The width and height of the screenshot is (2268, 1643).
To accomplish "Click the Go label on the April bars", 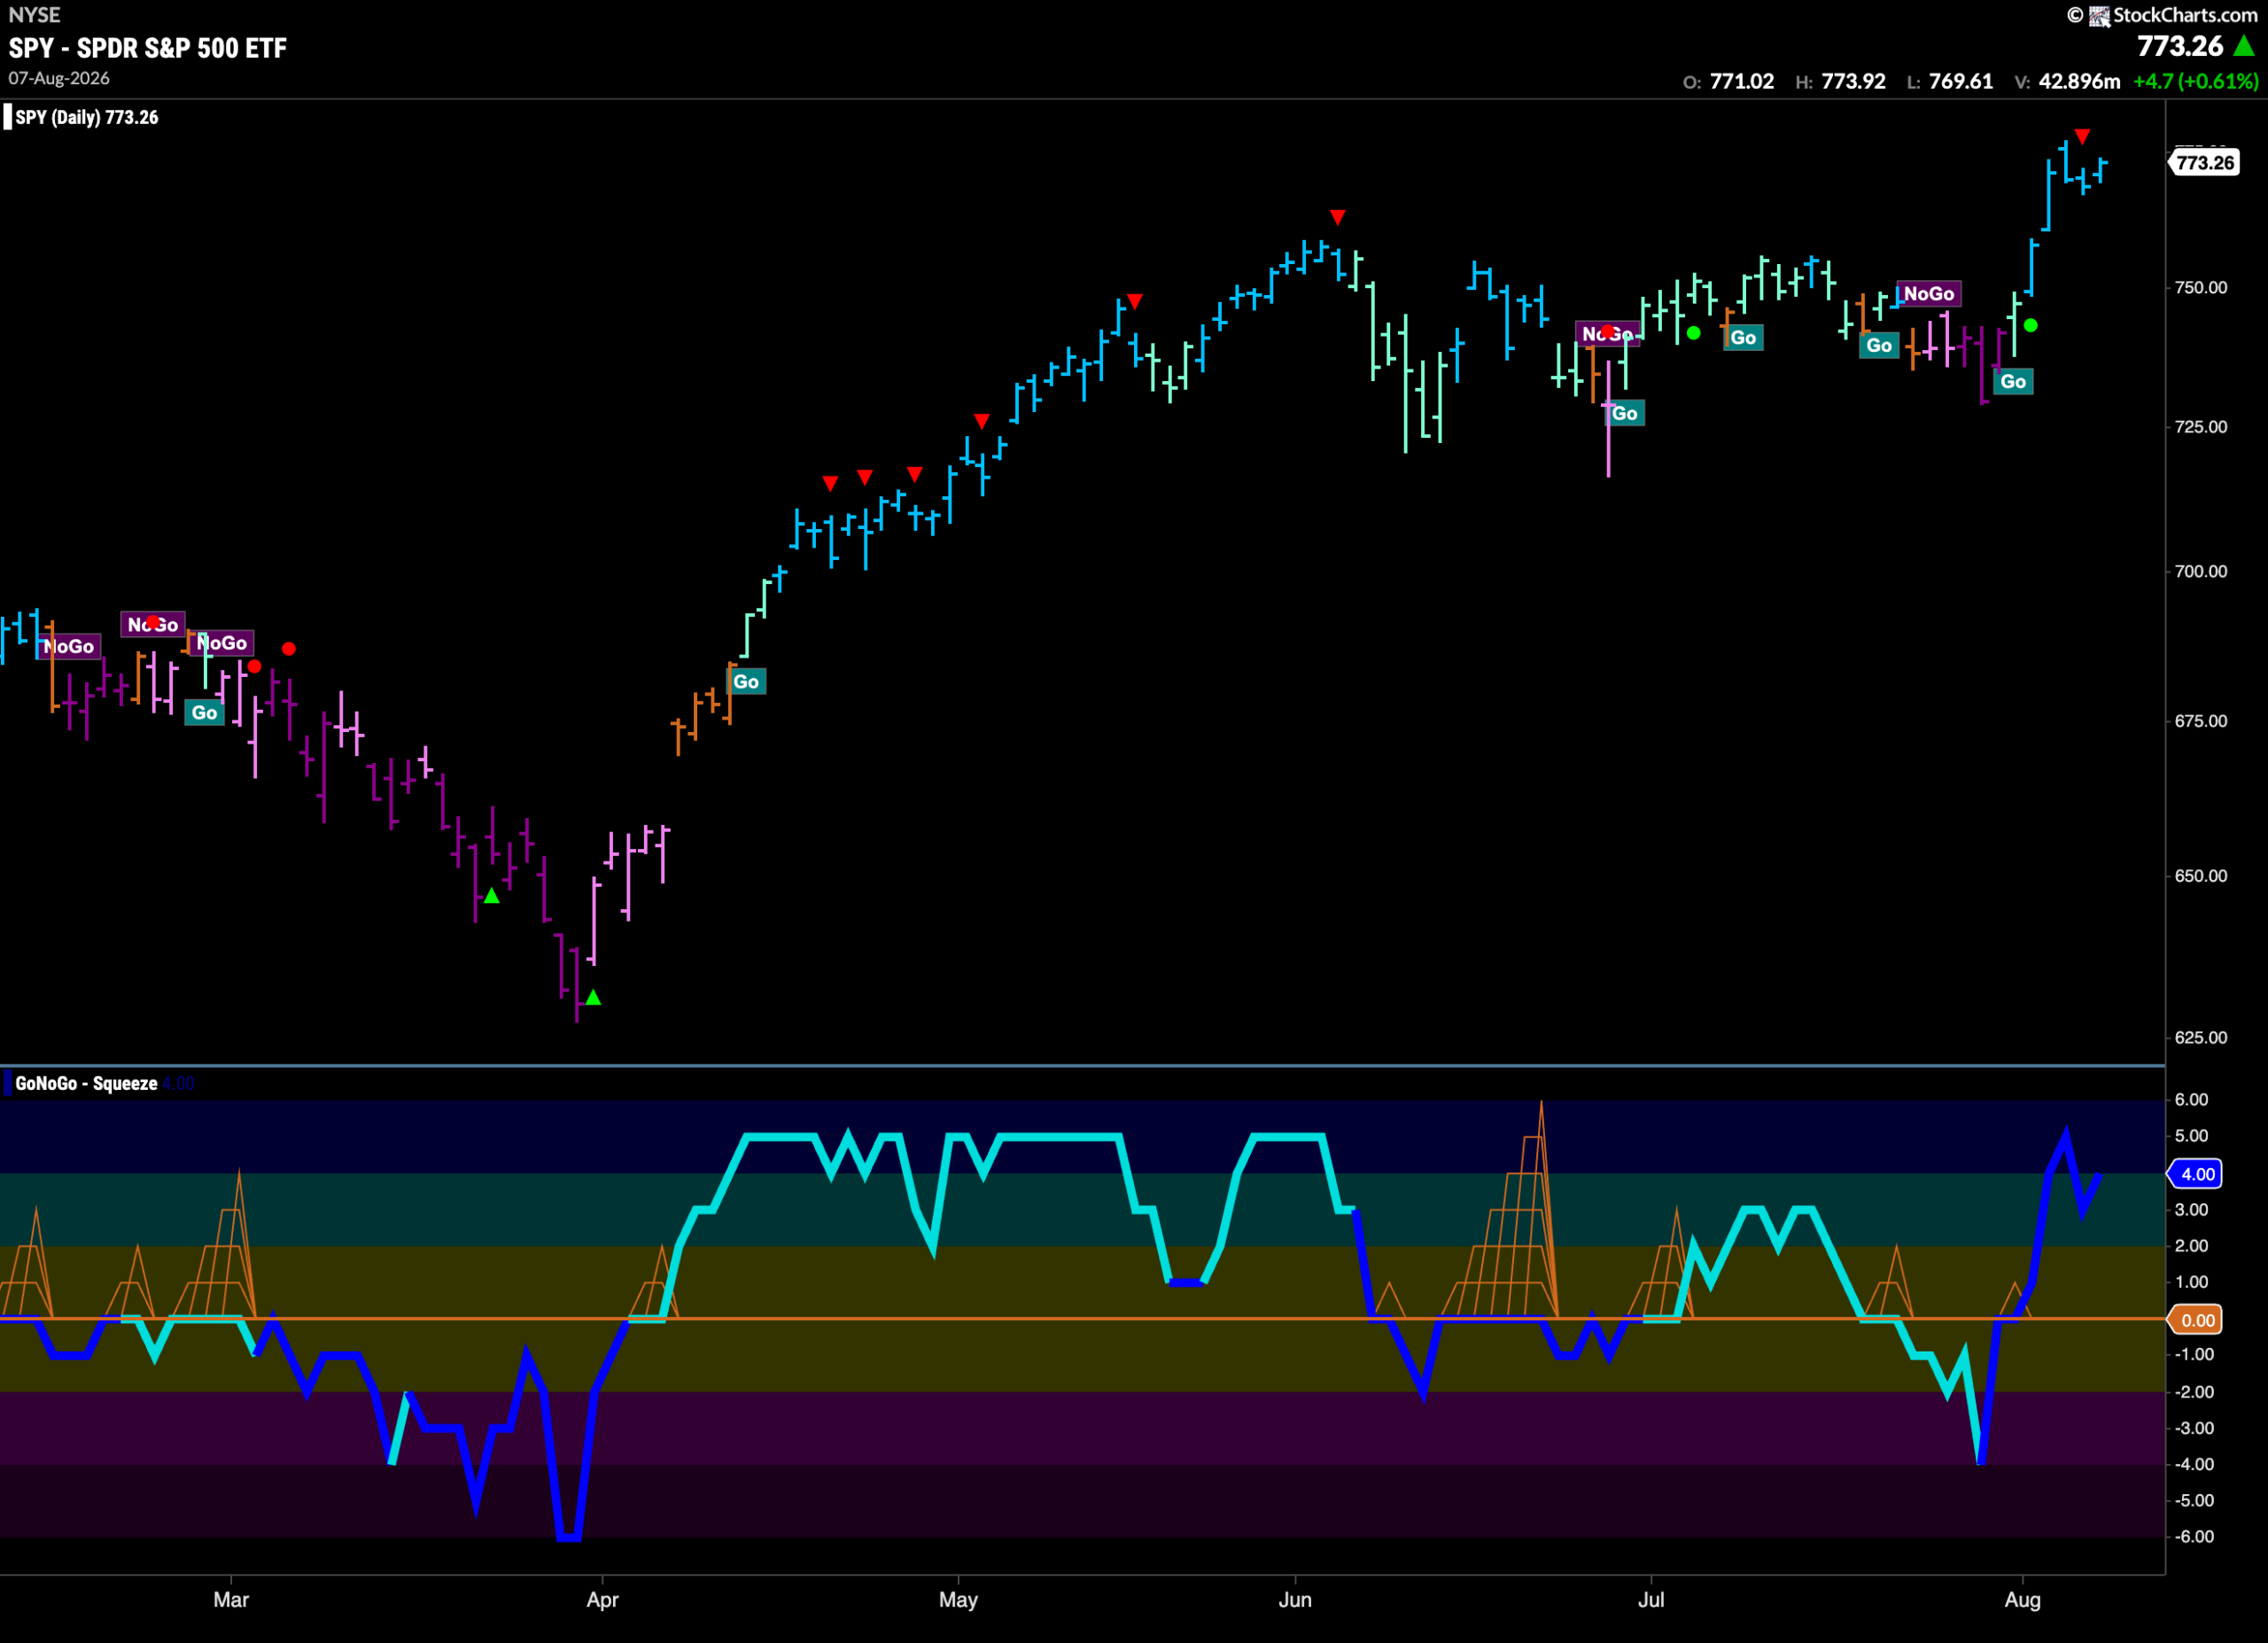I will 747,682.
